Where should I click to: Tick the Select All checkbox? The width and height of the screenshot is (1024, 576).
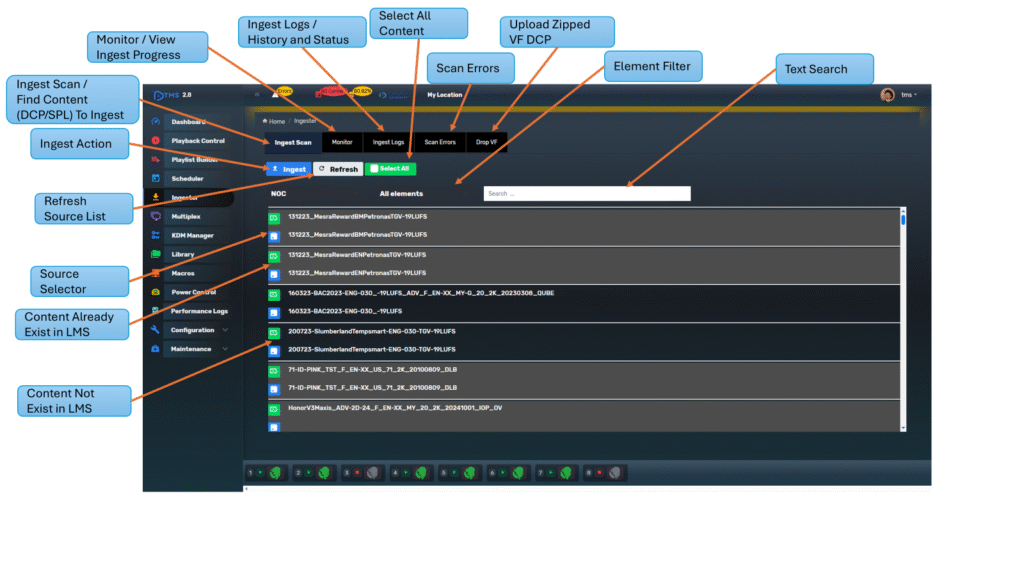coord(374,169)
